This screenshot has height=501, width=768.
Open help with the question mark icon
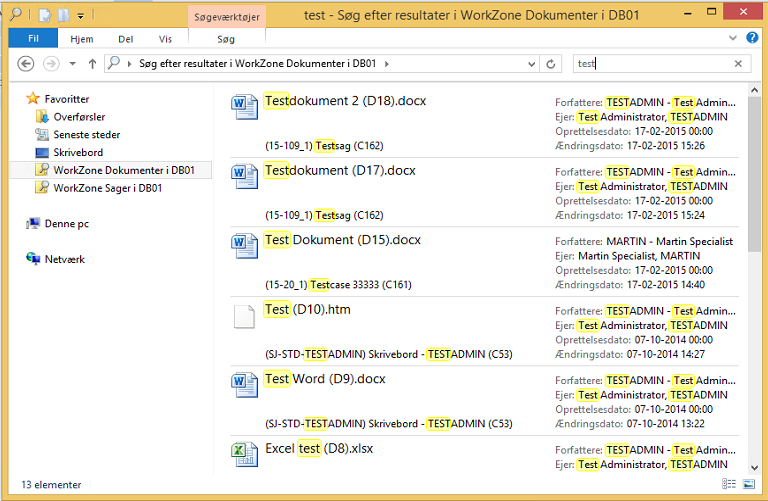[752, 38]
